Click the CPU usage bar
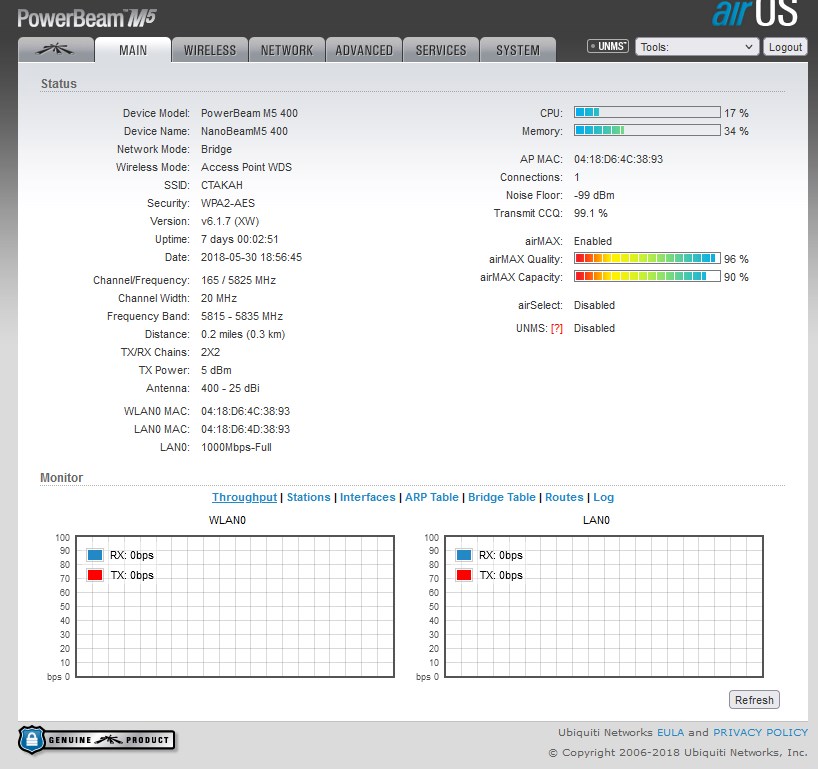The height and width of the screenshot is (769, 818). click(x=647, y=112)
